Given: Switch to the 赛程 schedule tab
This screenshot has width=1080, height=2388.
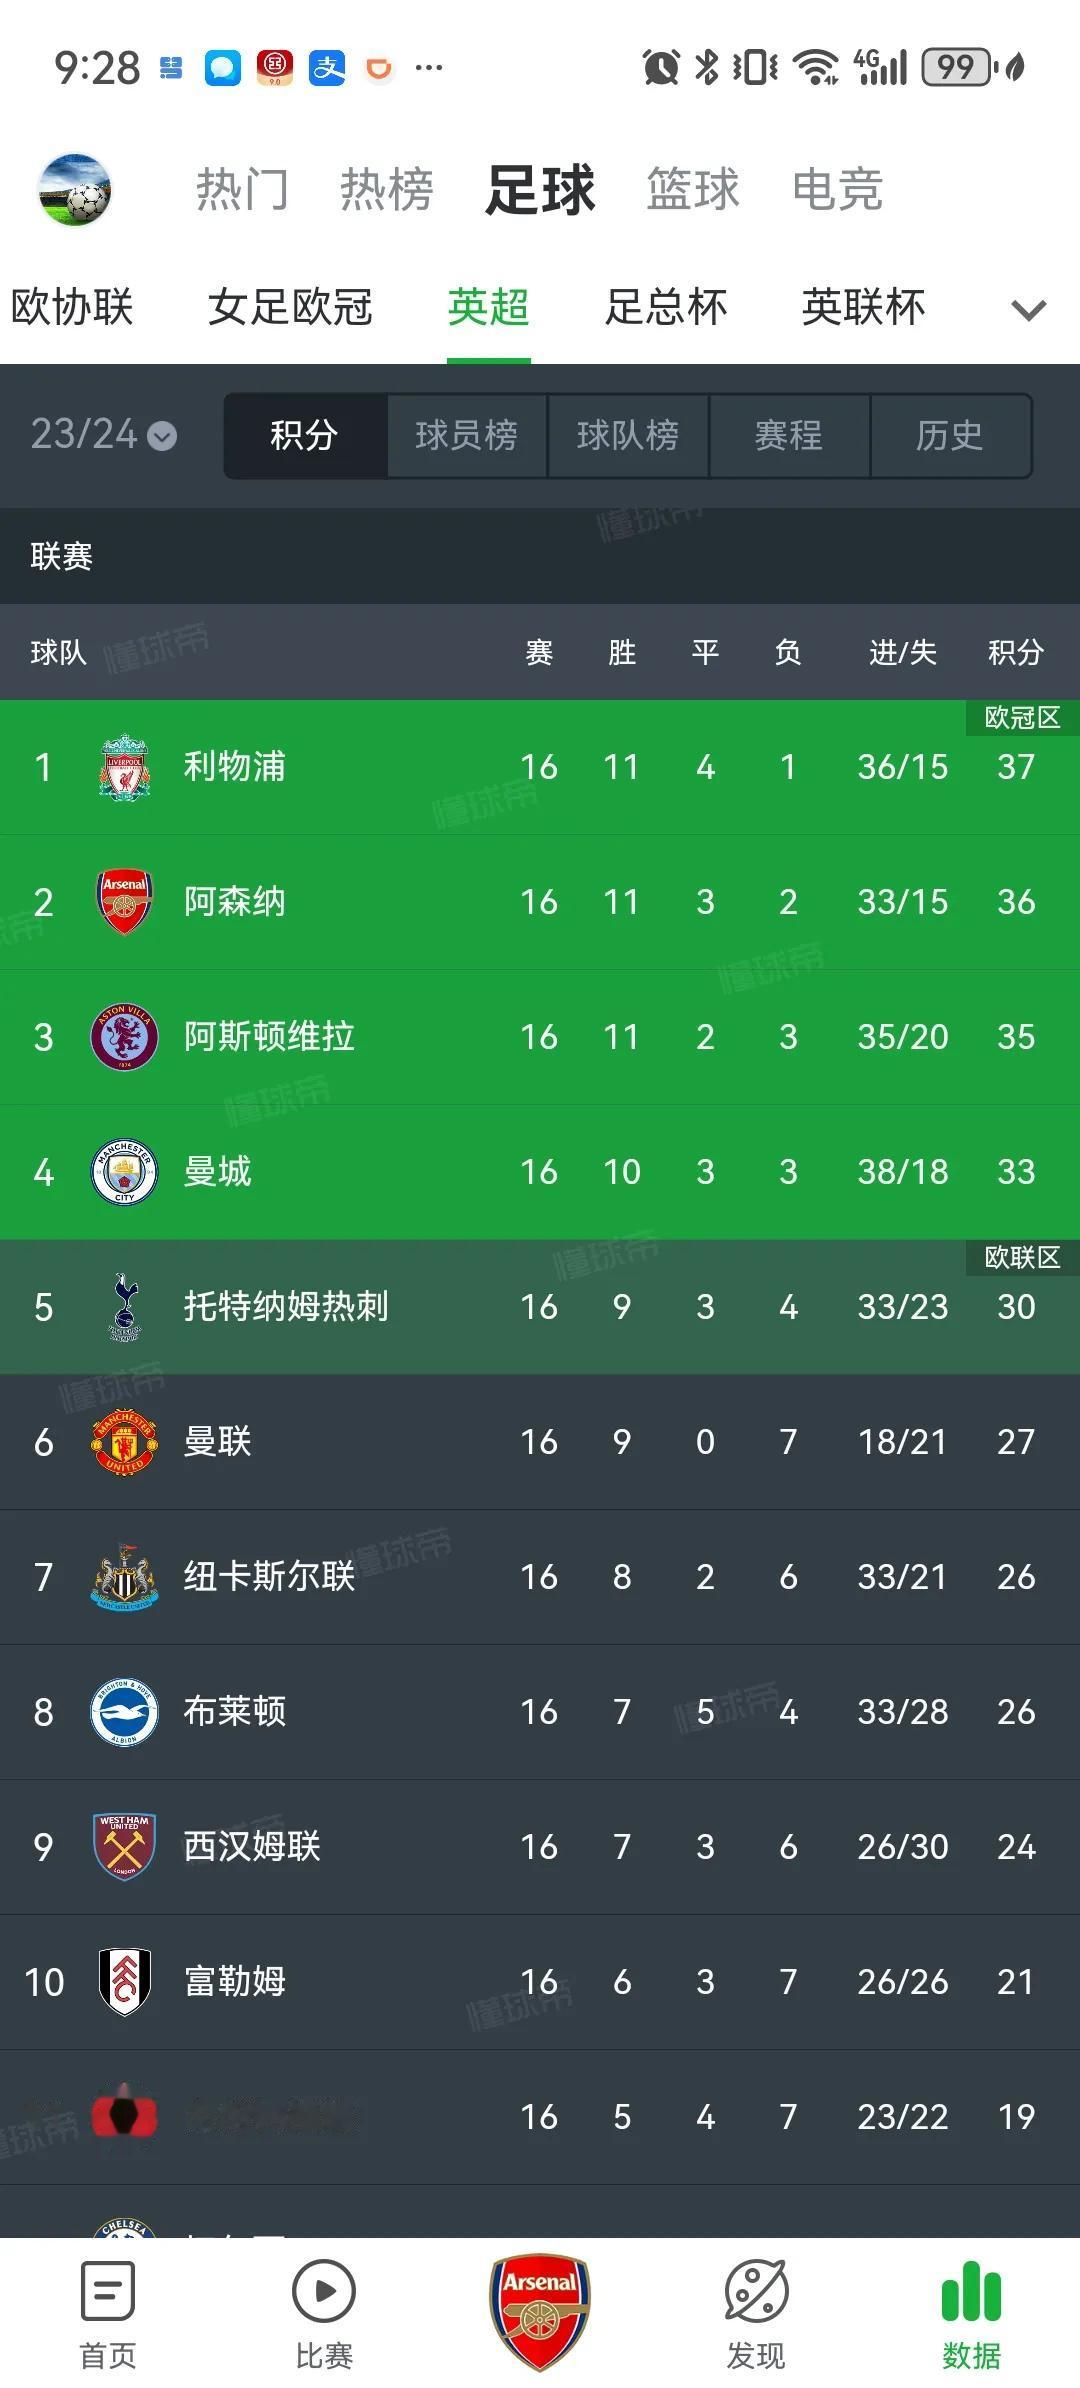Looking at the screenshot, I should point(789,435).
